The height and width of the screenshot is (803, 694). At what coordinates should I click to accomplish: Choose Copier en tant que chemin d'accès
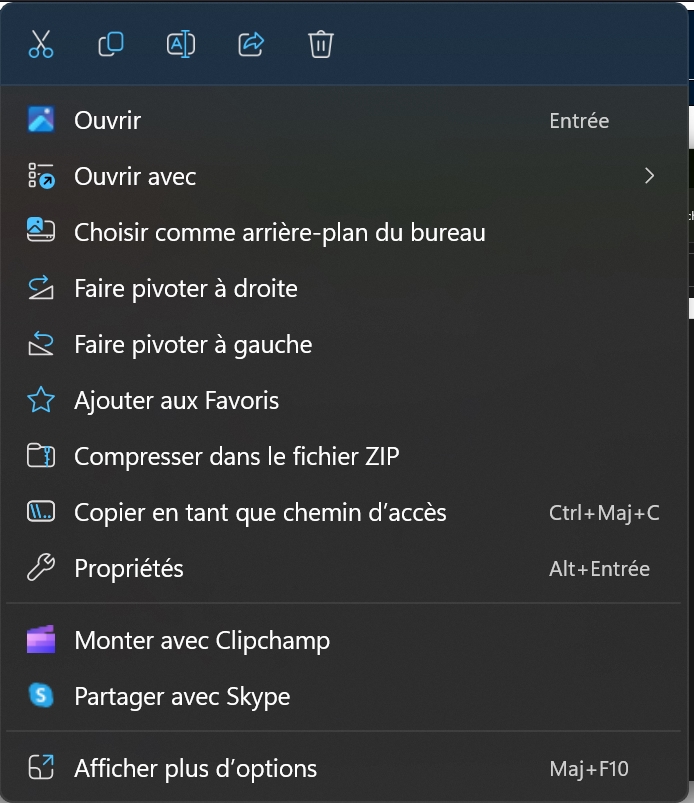[x=260, y=513]
